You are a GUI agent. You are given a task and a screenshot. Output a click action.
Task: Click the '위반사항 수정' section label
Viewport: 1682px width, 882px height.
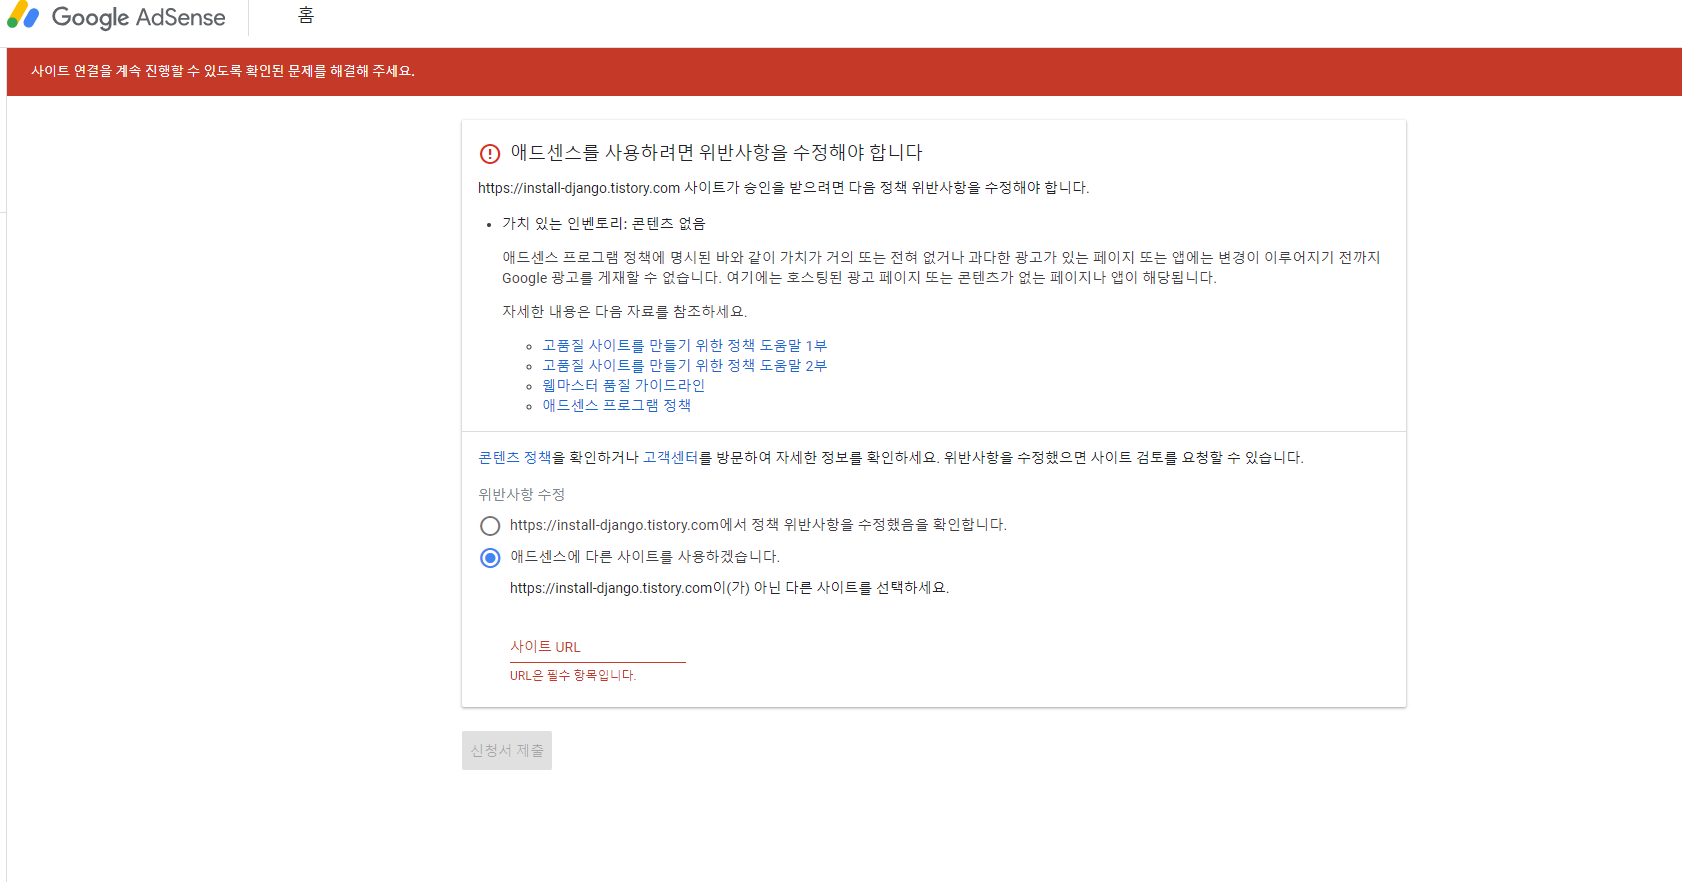pos(521,494)
